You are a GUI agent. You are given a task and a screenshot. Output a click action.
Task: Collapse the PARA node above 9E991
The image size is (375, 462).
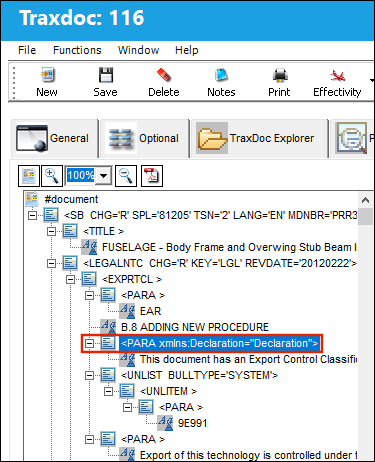127,407
